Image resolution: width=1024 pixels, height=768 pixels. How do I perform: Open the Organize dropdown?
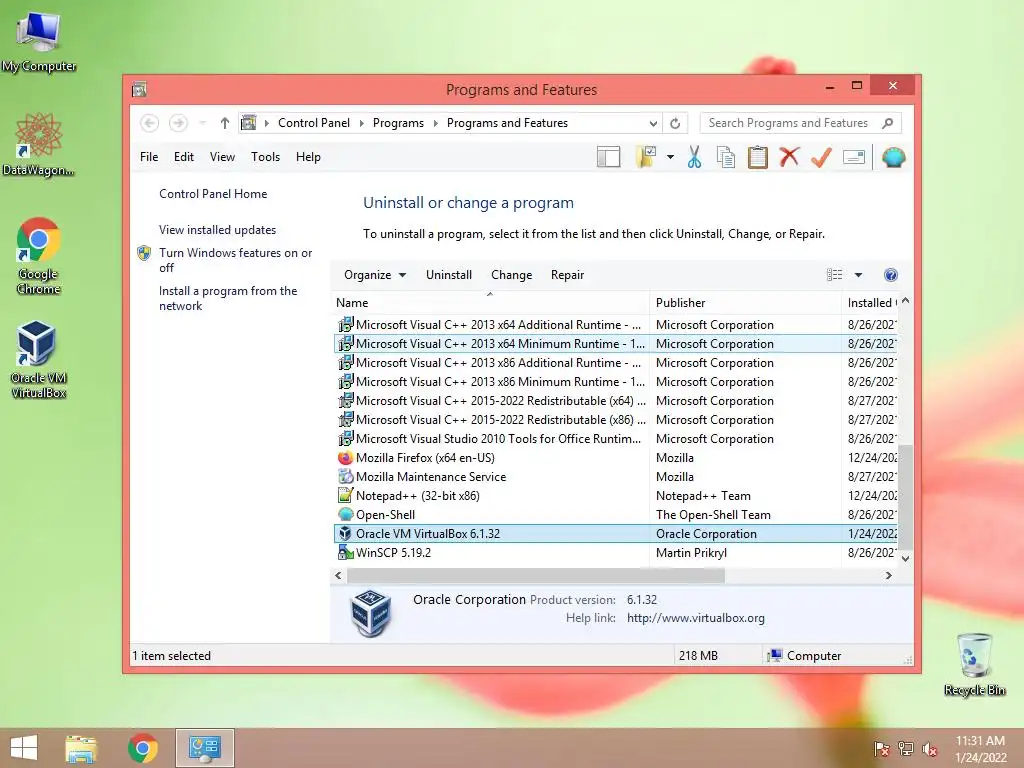375,275
